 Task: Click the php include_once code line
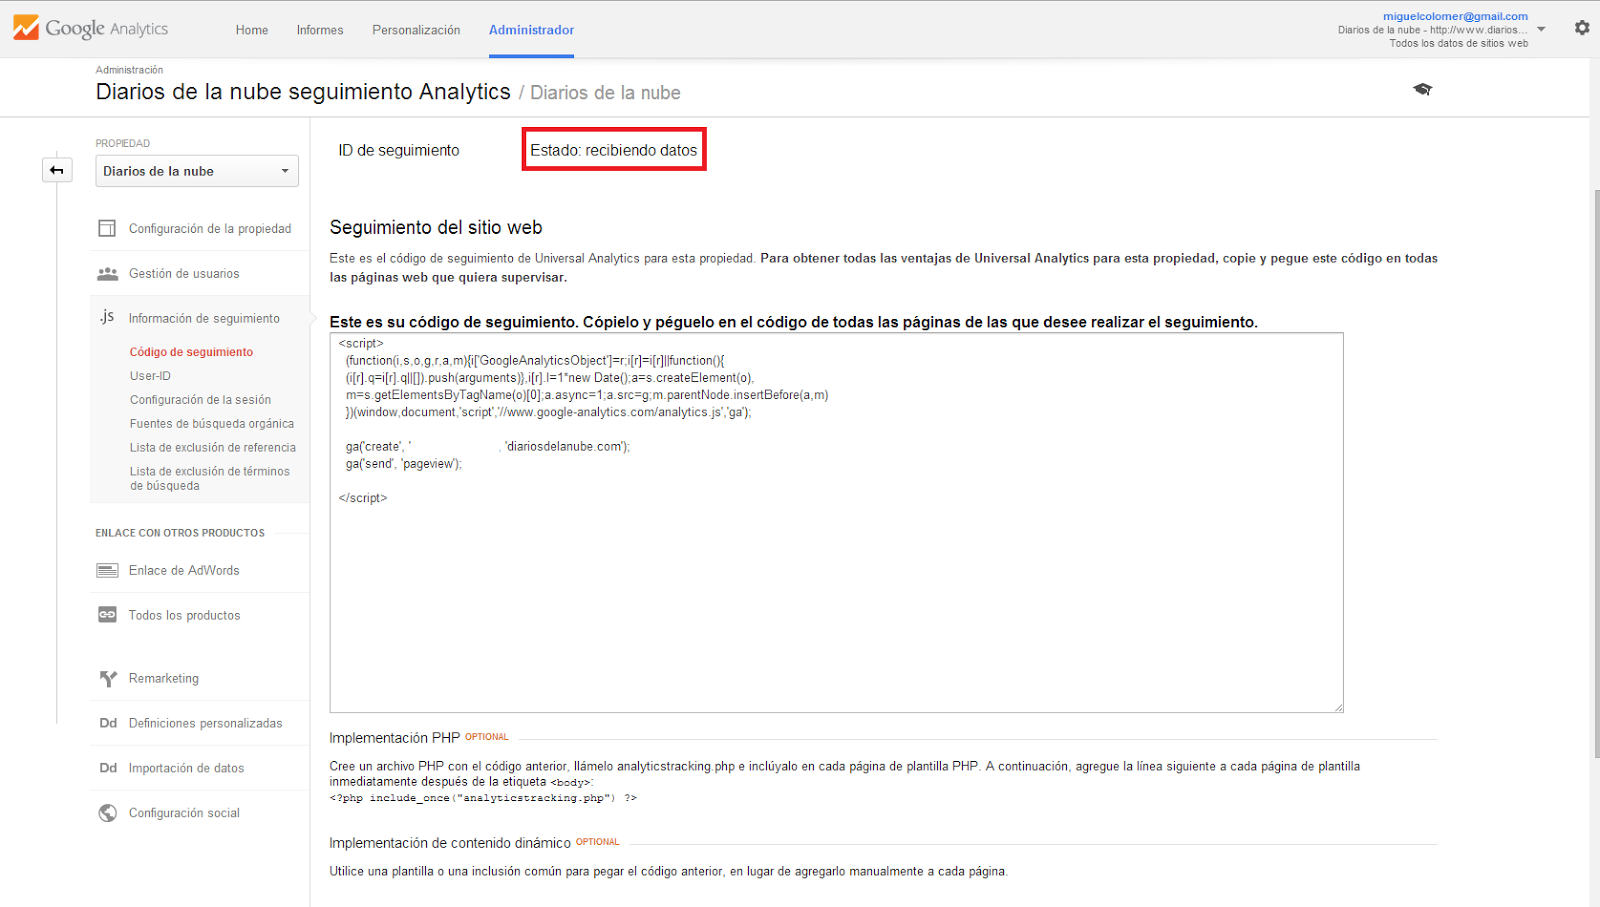click(x=483, y=798)
